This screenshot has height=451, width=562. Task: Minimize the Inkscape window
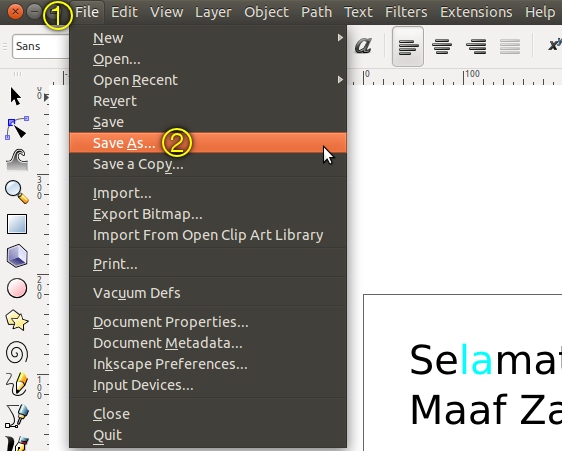tap(34, 12)
